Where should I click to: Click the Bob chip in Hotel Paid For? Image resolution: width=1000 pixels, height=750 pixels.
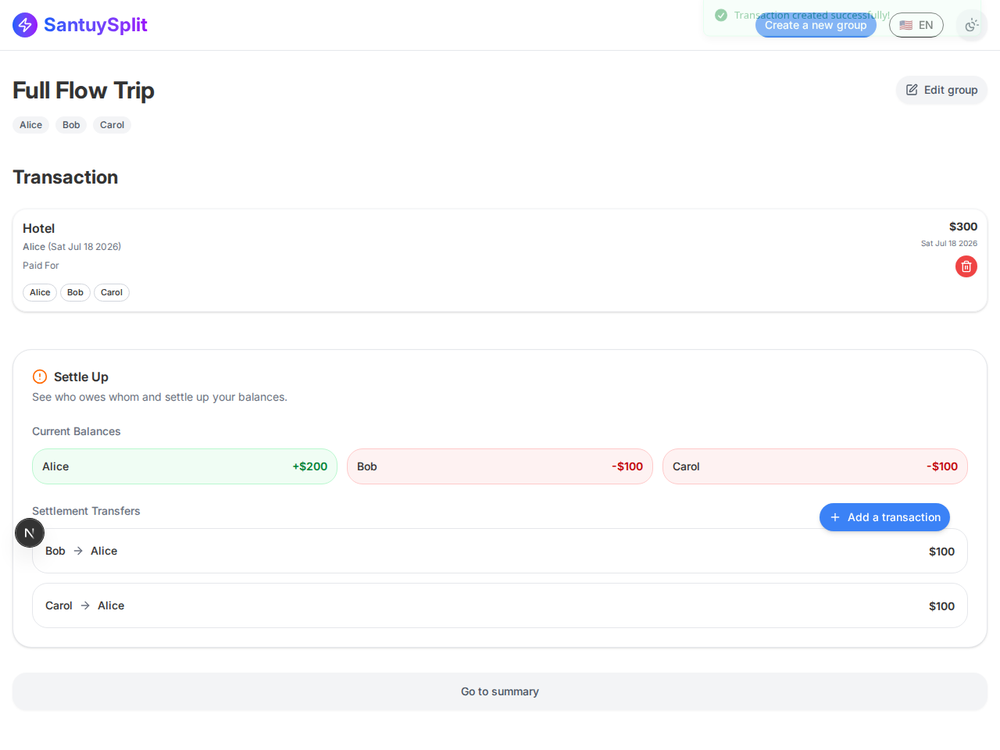(75, 292)
